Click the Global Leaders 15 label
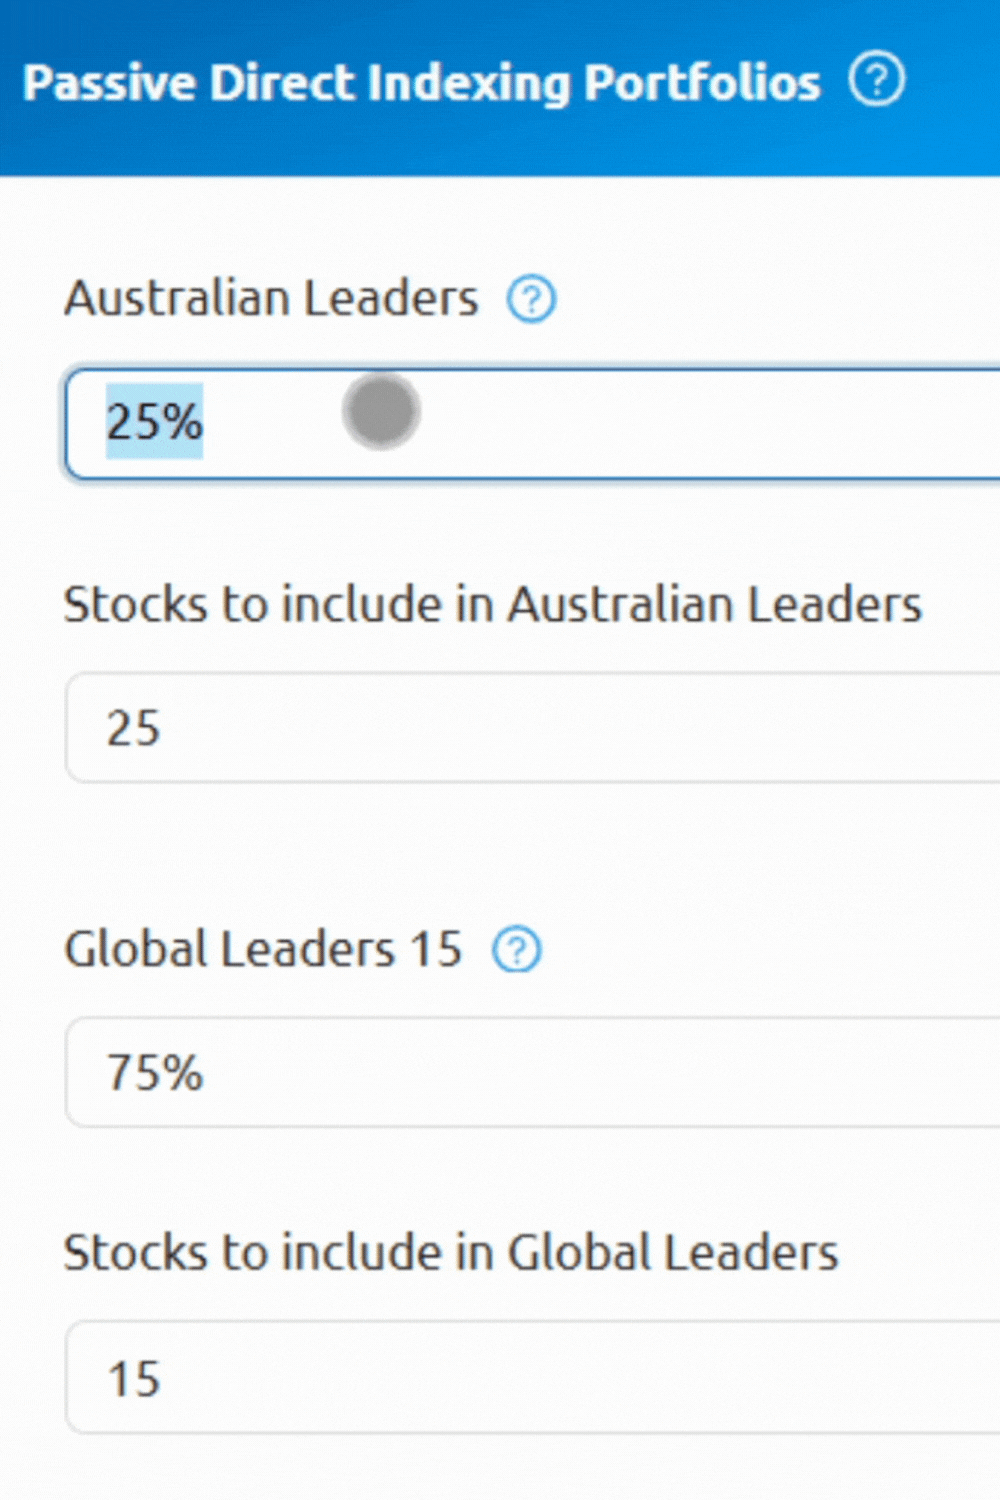Screen dimensions: 1000x1500 pos(263,949)
